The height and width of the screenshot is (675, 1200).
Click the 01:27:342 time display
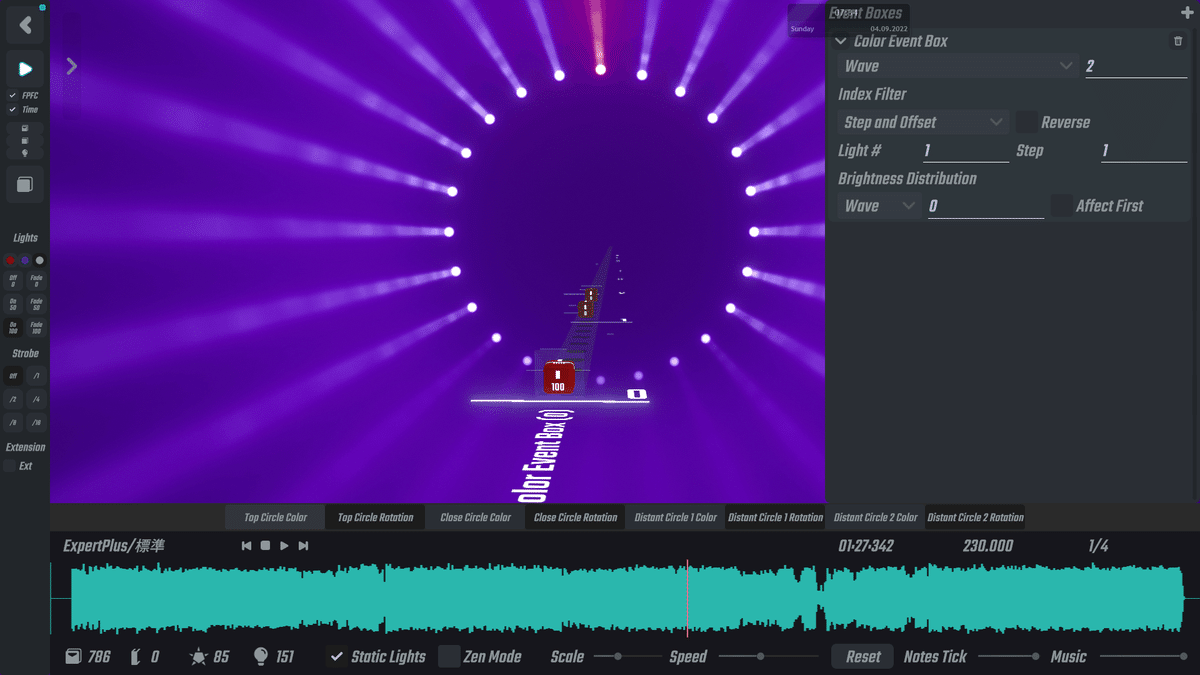[x=866, y=546]
